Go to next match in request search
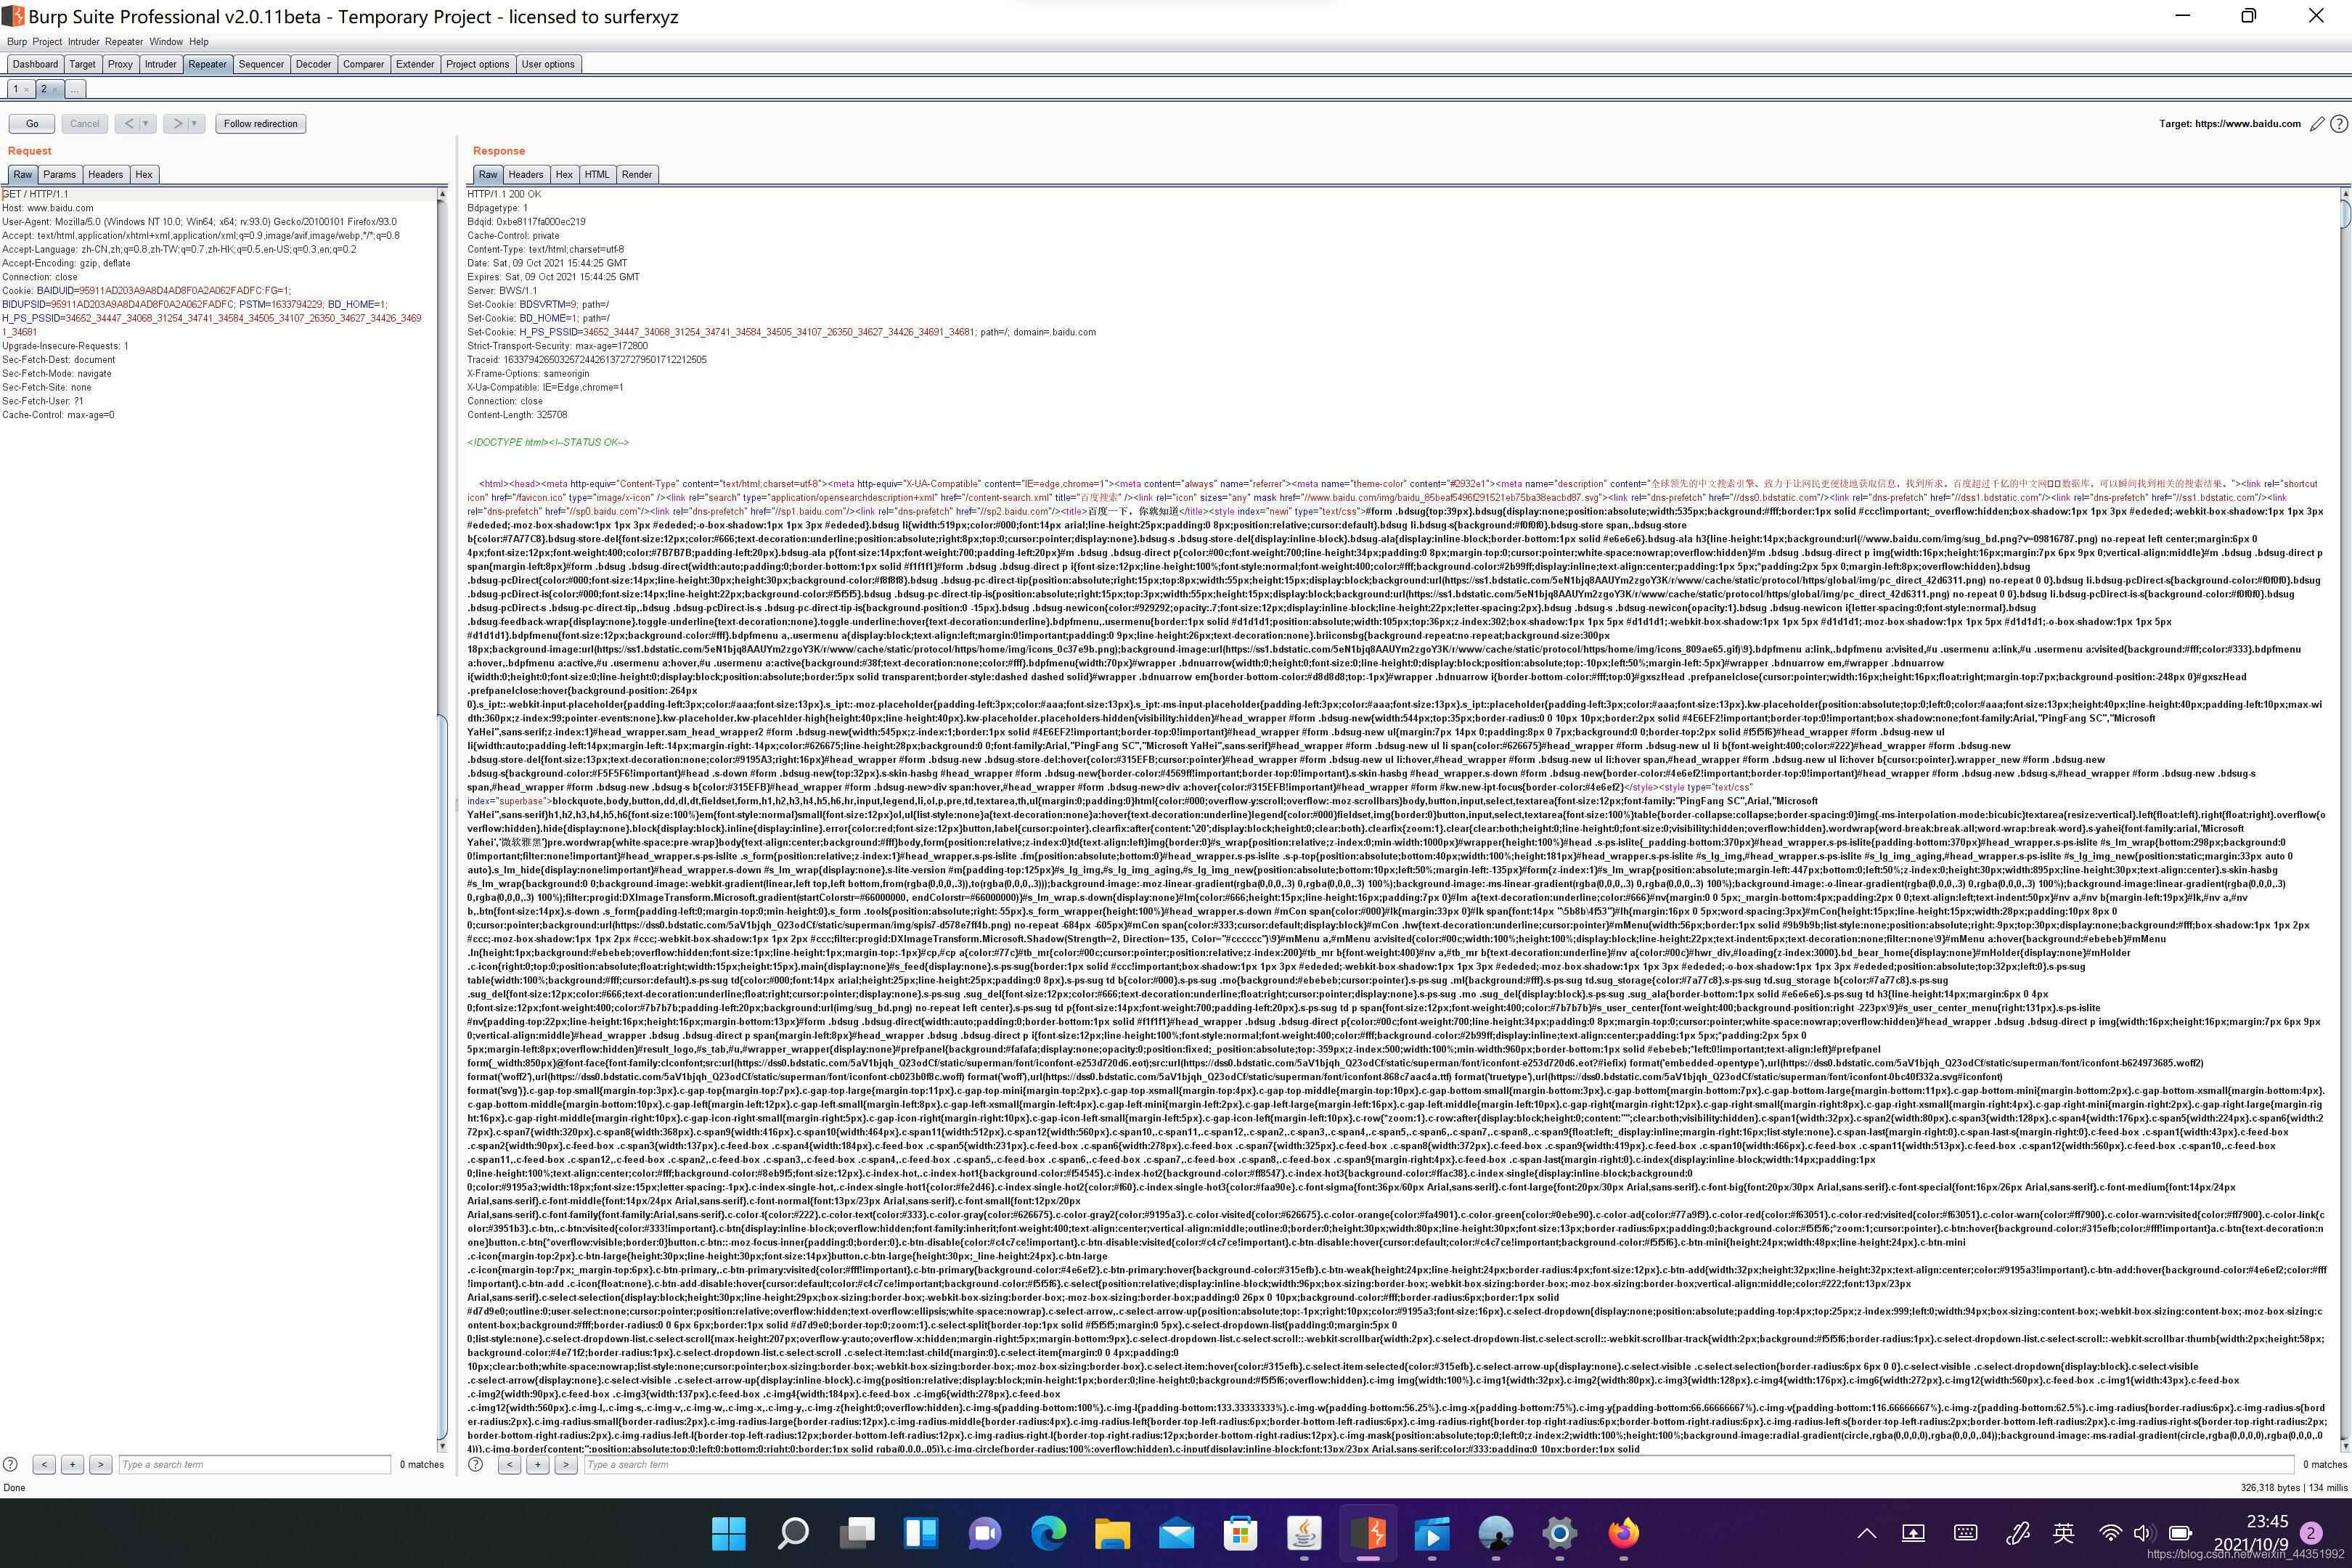The height and width of the screenshot is (1568, 2352). (100, 1464)
